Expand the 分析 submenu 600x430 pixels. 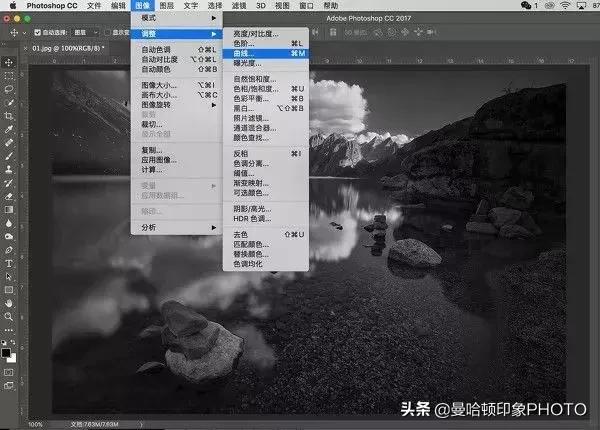(176, 228)
